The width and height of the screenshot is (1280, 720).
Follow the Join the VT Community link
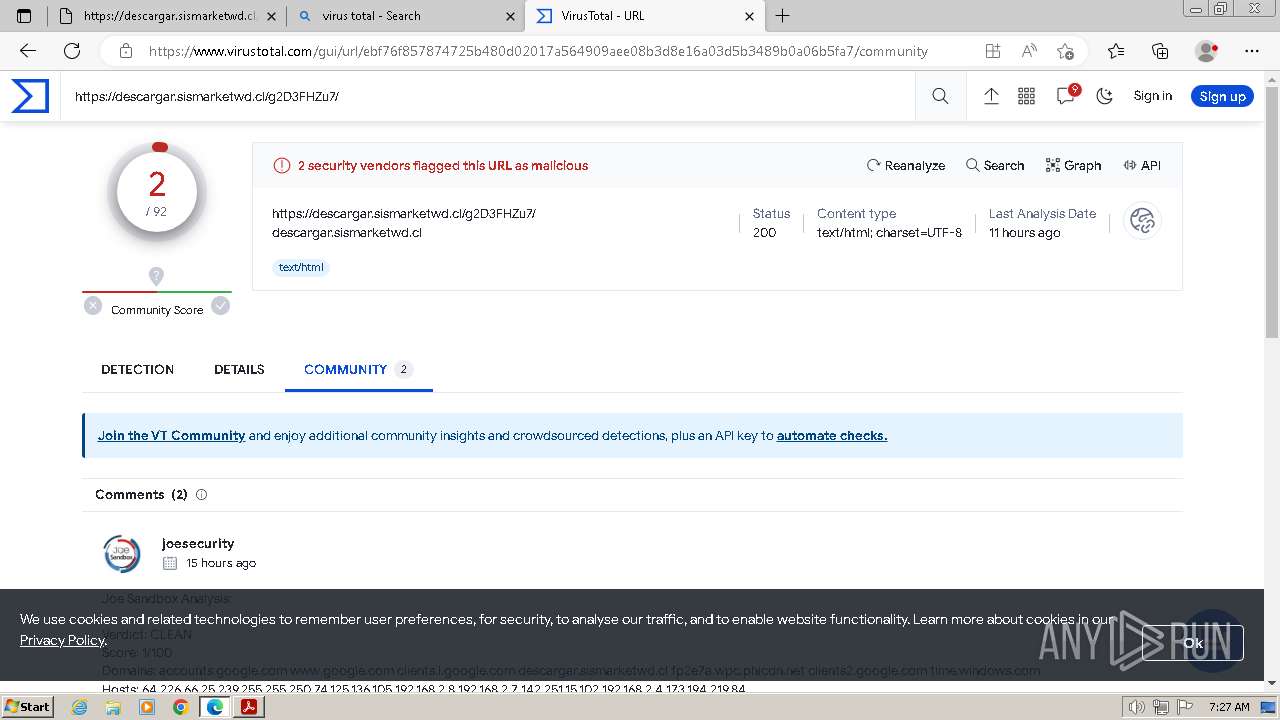(171, 435)
